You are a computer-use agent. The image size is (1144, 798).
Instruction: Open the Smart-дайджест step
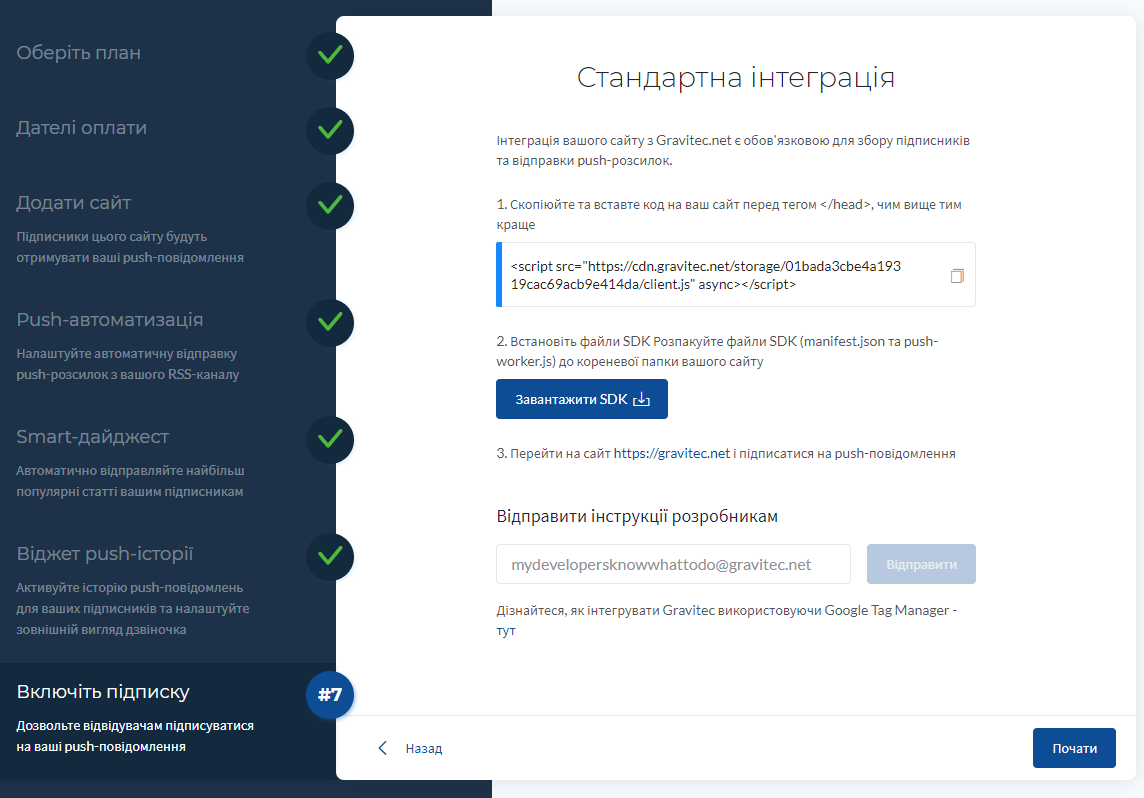[93, 436]
